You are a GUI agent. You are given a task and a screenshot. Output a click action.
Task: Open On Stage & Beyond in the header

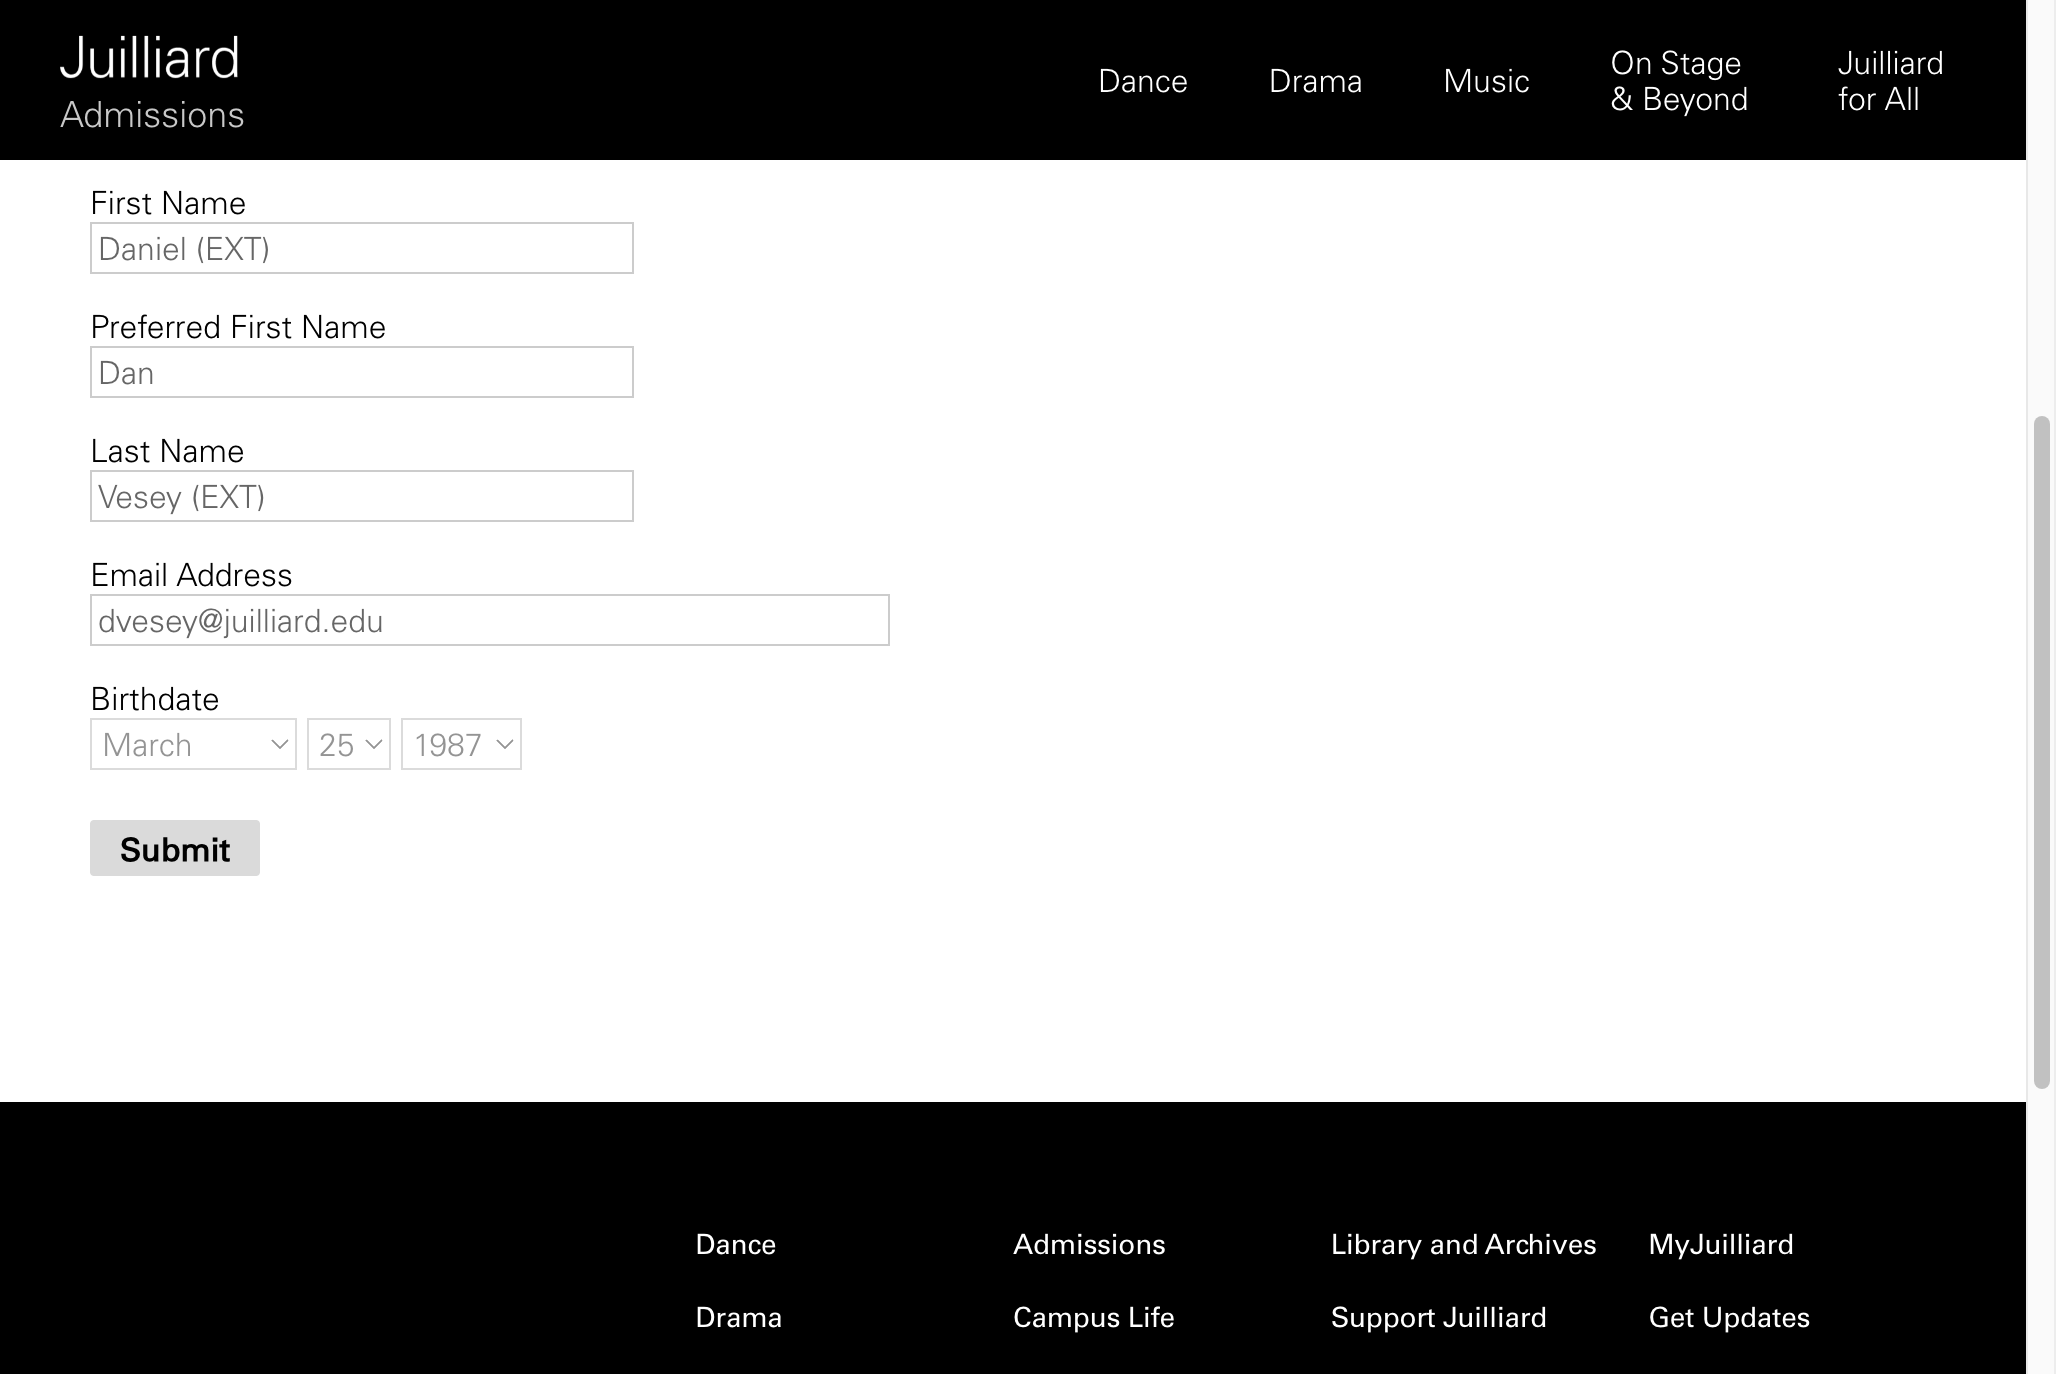1679,81
